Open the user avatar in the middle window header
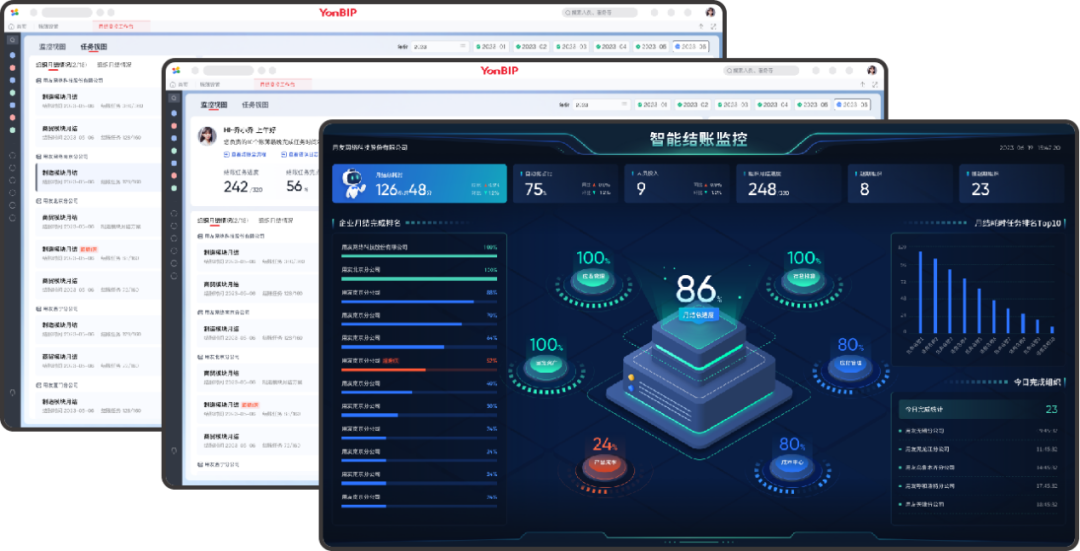The width and height of the screenshot is (1080, 551). pos(872,70)
